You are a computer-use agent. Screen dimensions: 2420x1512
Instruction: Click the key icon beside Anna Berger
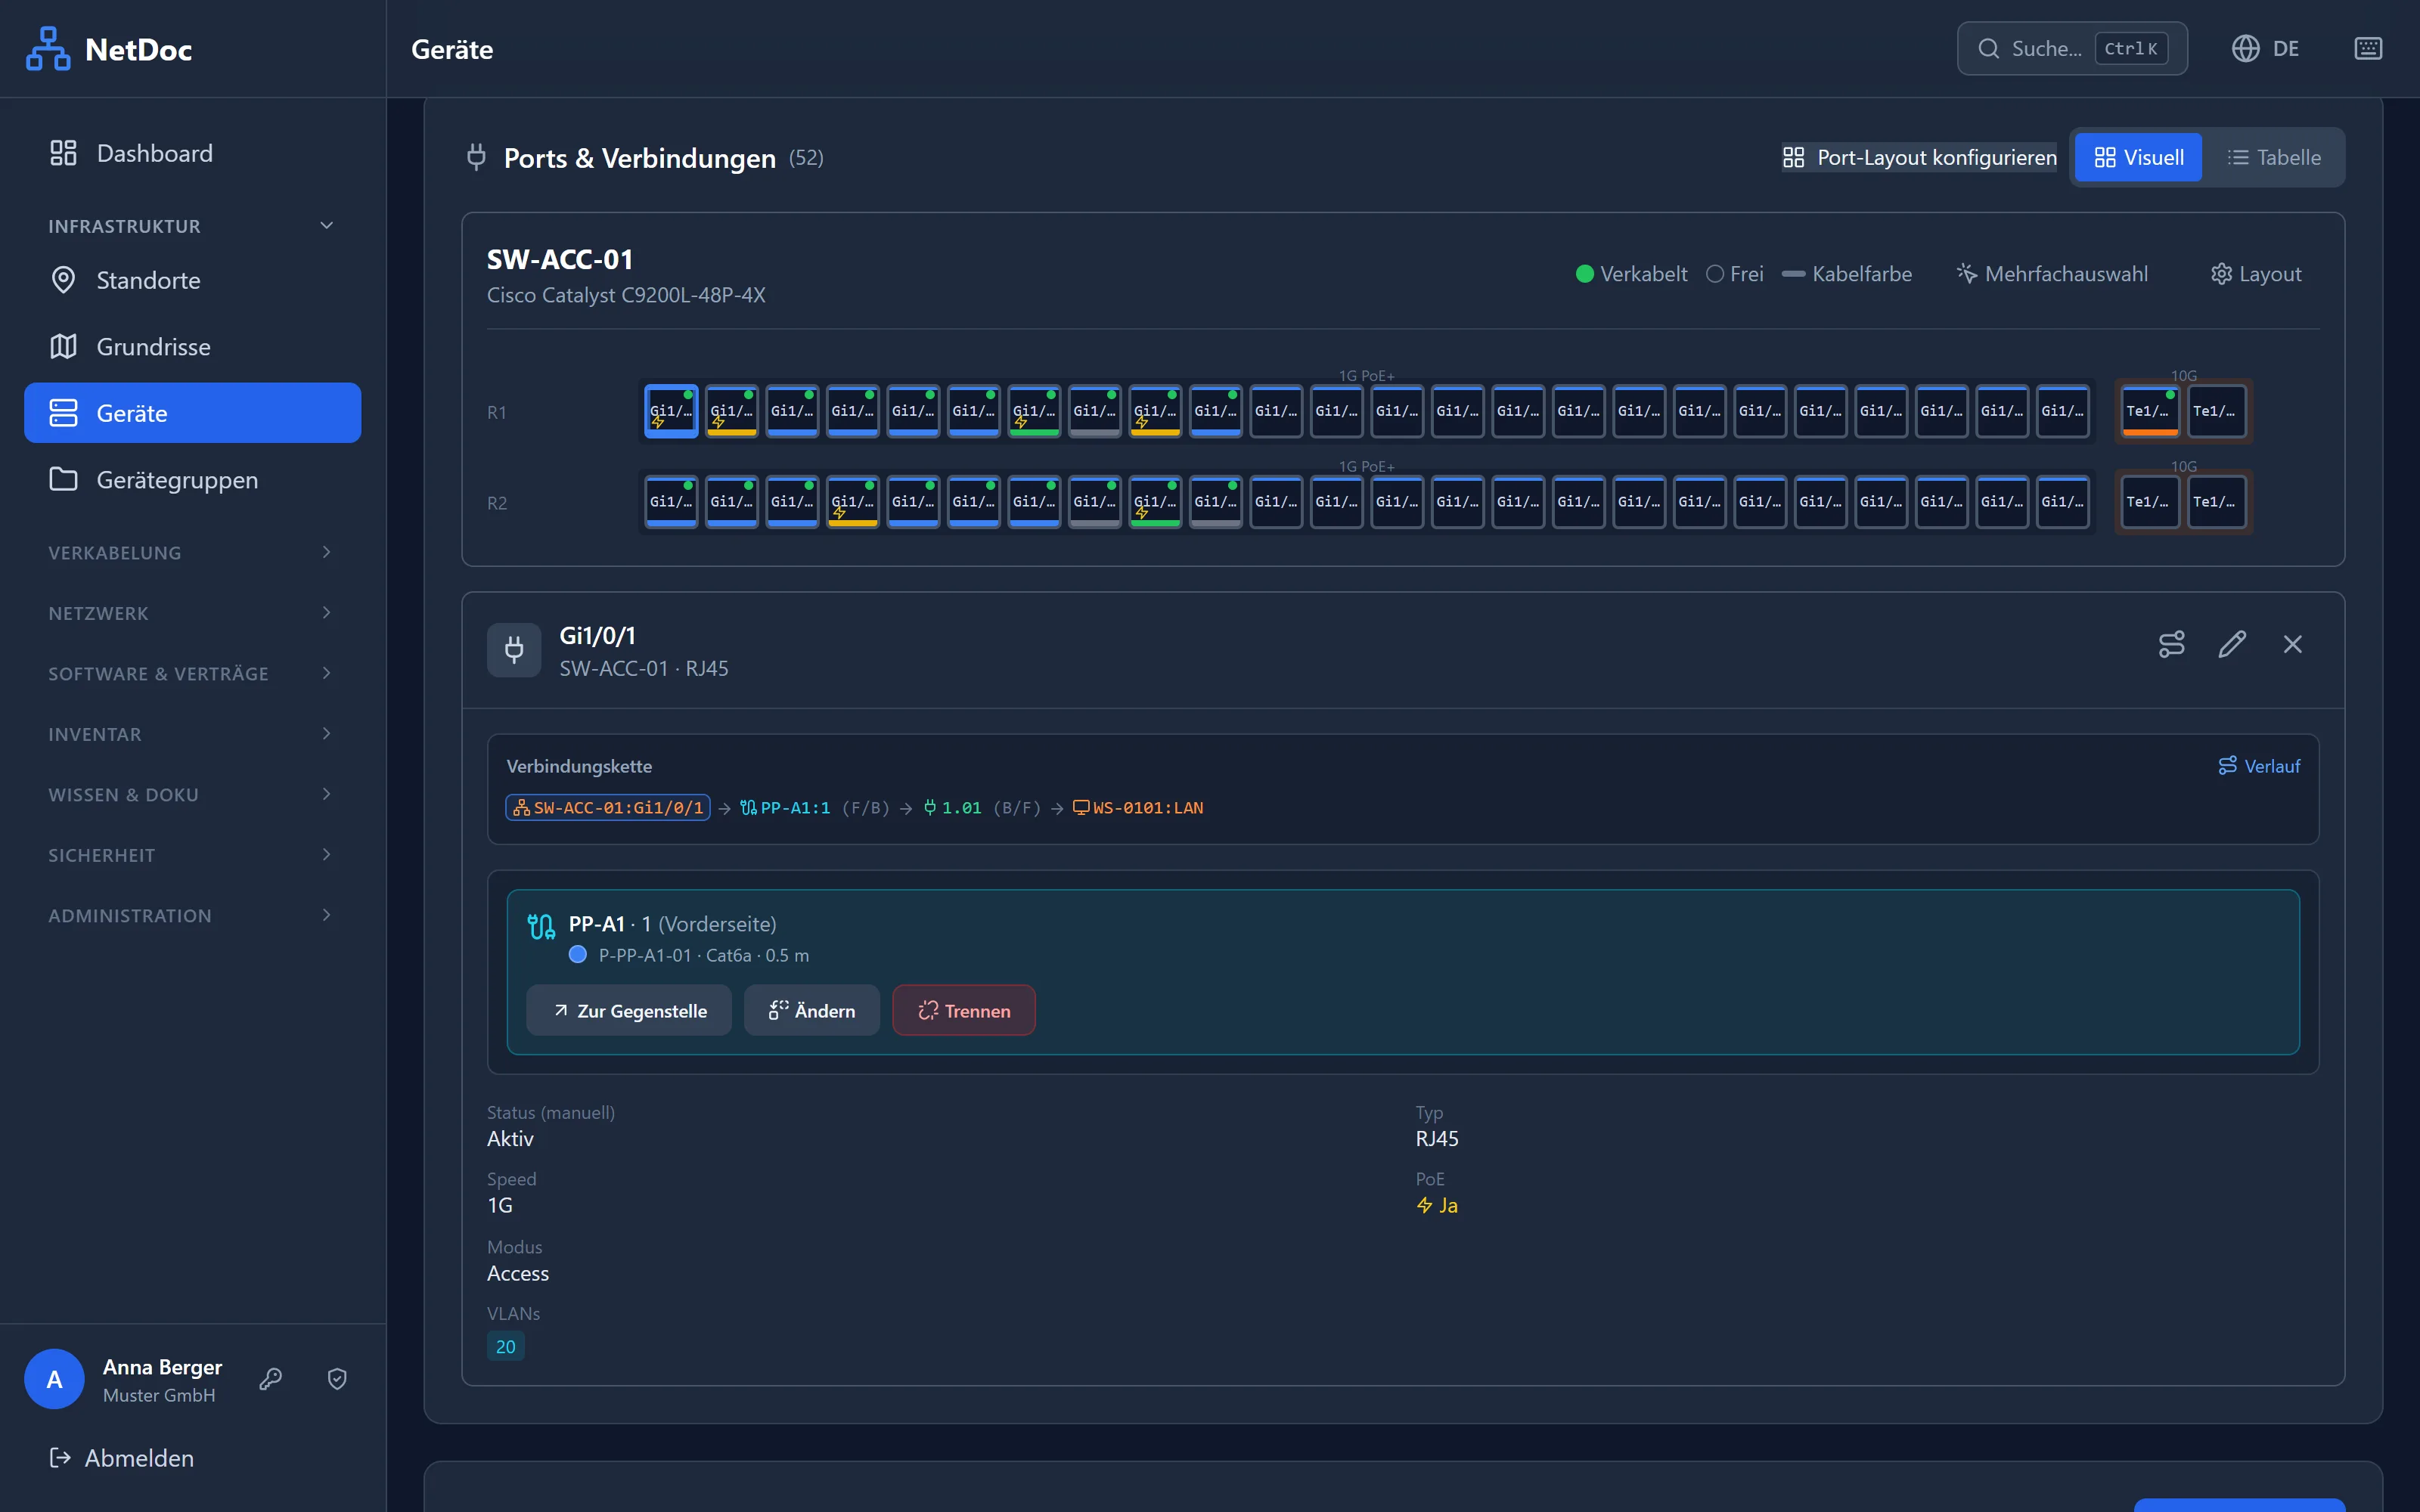(x=270, y=1379)
